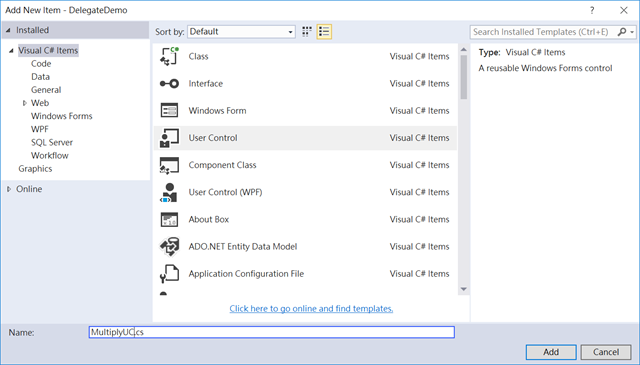Click the template list vertical scrollbar
This screenshot has height=365, width=640.
pos(464,169)
